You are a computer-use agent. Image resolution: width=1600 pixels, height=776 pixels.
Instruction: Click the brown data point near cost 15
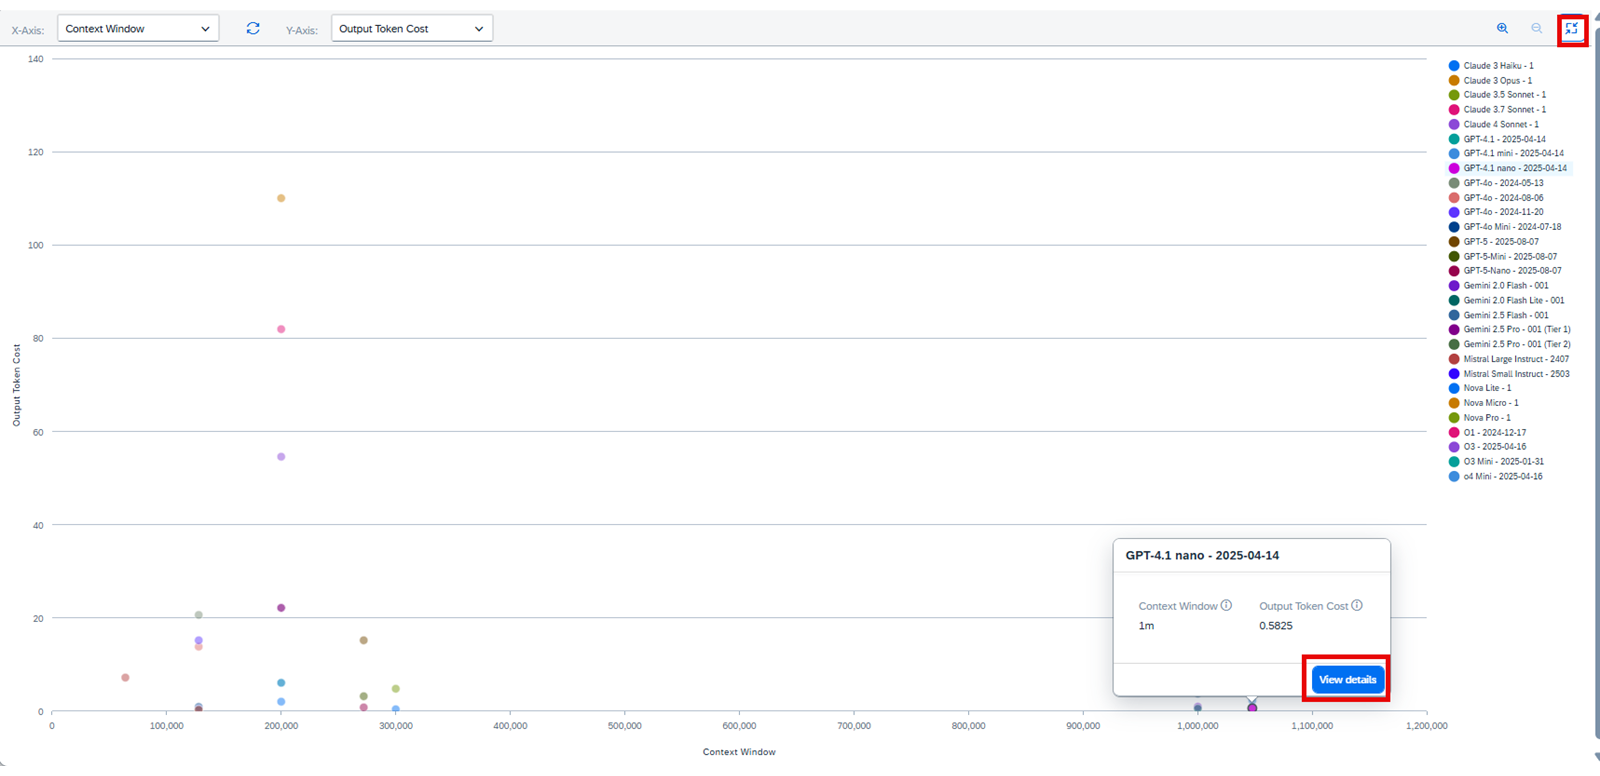pos(363,640)
